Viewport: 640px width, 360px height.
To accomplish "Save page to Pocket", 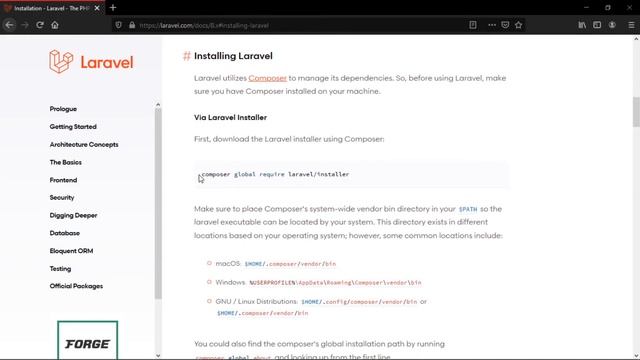I will (505, 25).
